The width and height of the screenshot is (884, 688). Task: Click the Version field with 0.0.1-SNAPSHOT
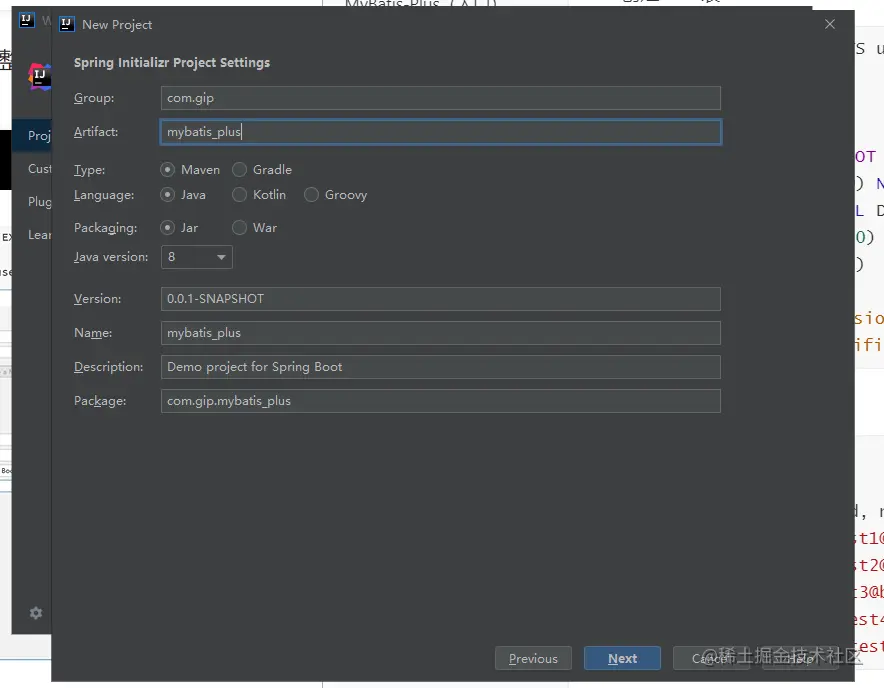pos(440,299)
